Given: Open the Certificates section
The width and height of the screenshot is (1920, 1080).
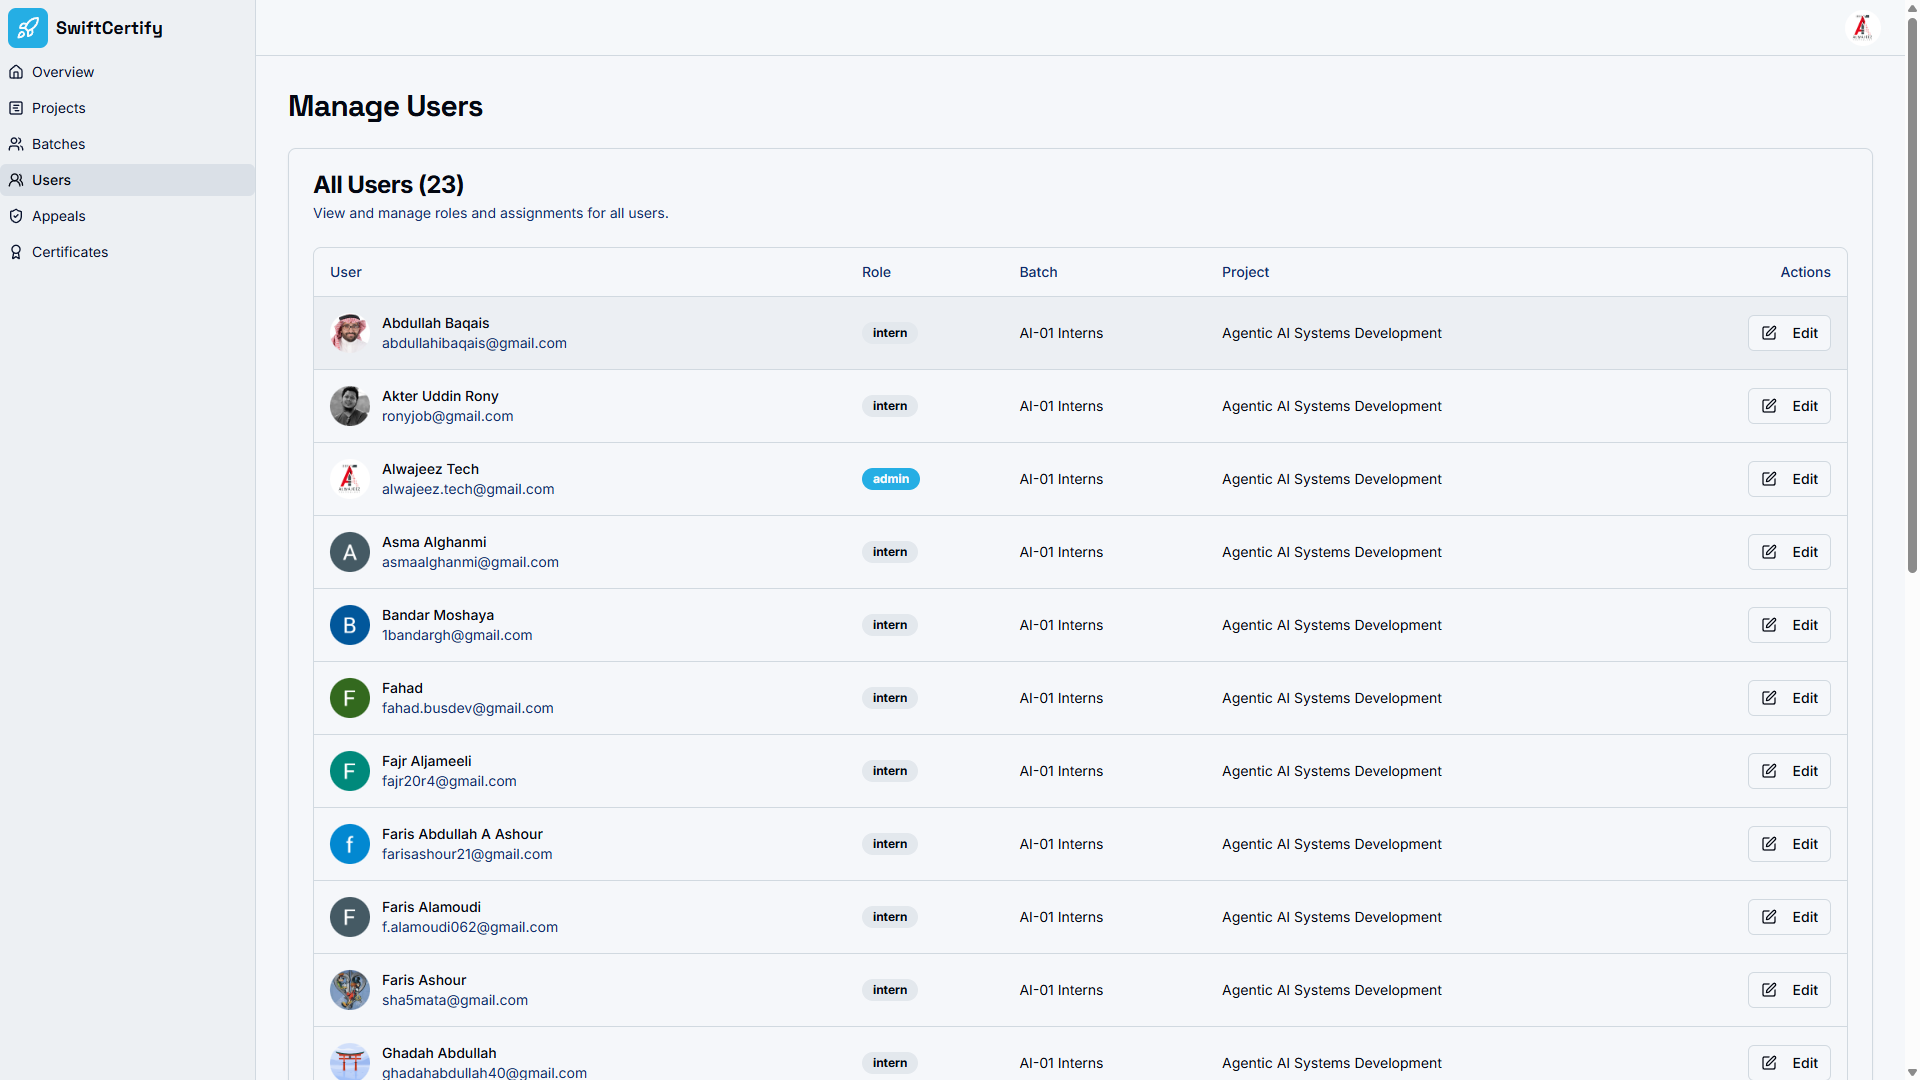Looking at the screenshot, I should point(70,252).
